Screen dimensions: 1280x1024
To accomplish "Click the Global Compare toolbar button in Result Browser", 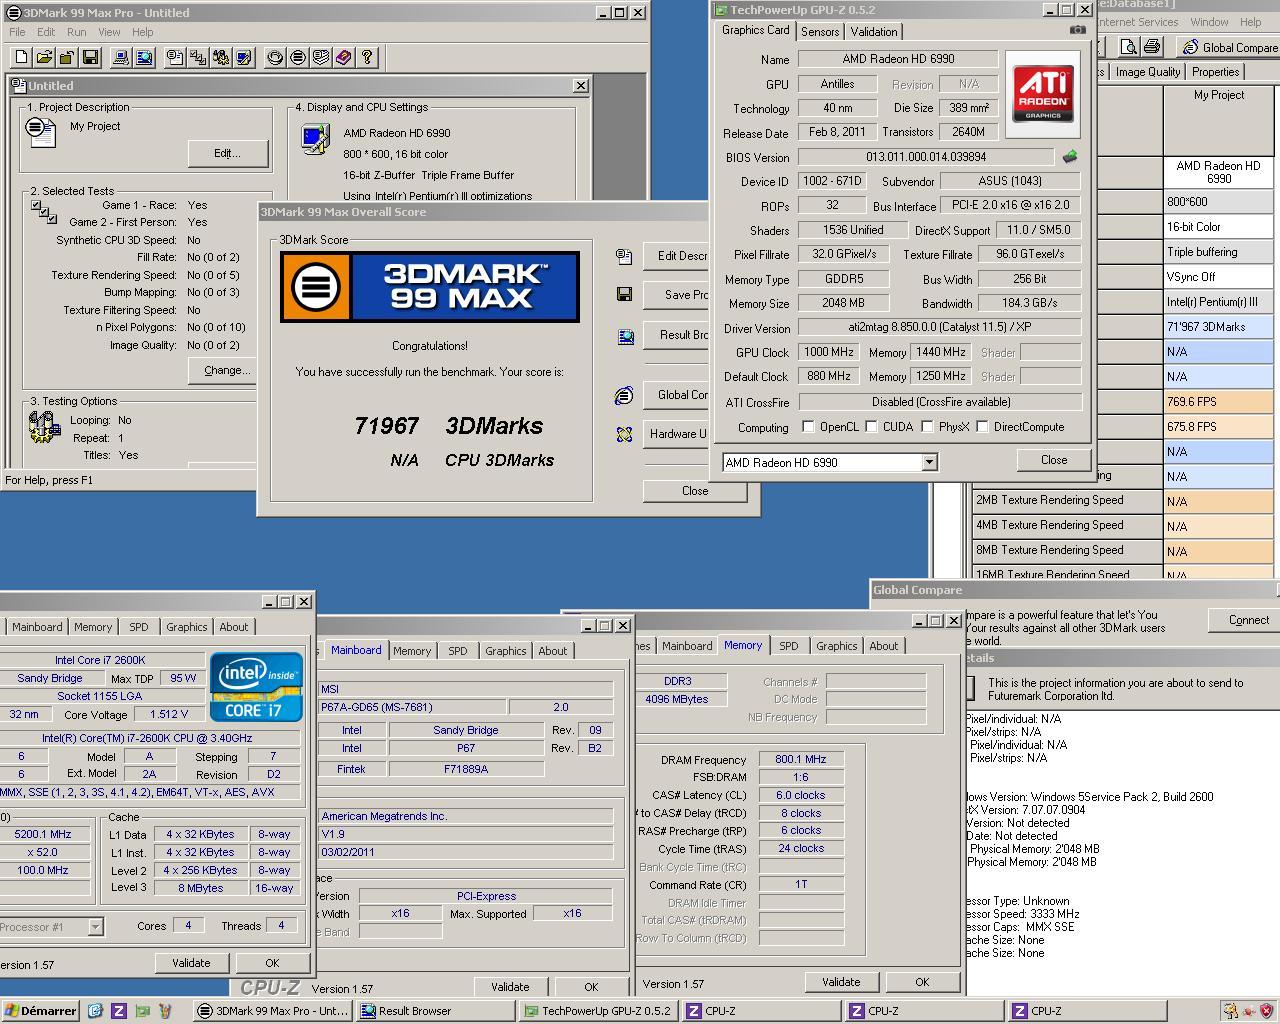I will coord(1229,47).
